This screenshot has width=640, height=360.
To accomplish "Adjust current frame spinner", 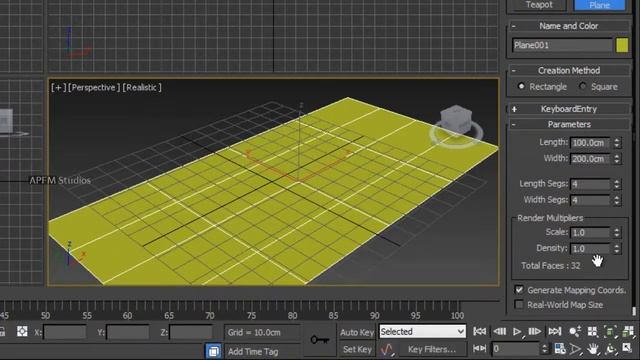I will [544, 349].
